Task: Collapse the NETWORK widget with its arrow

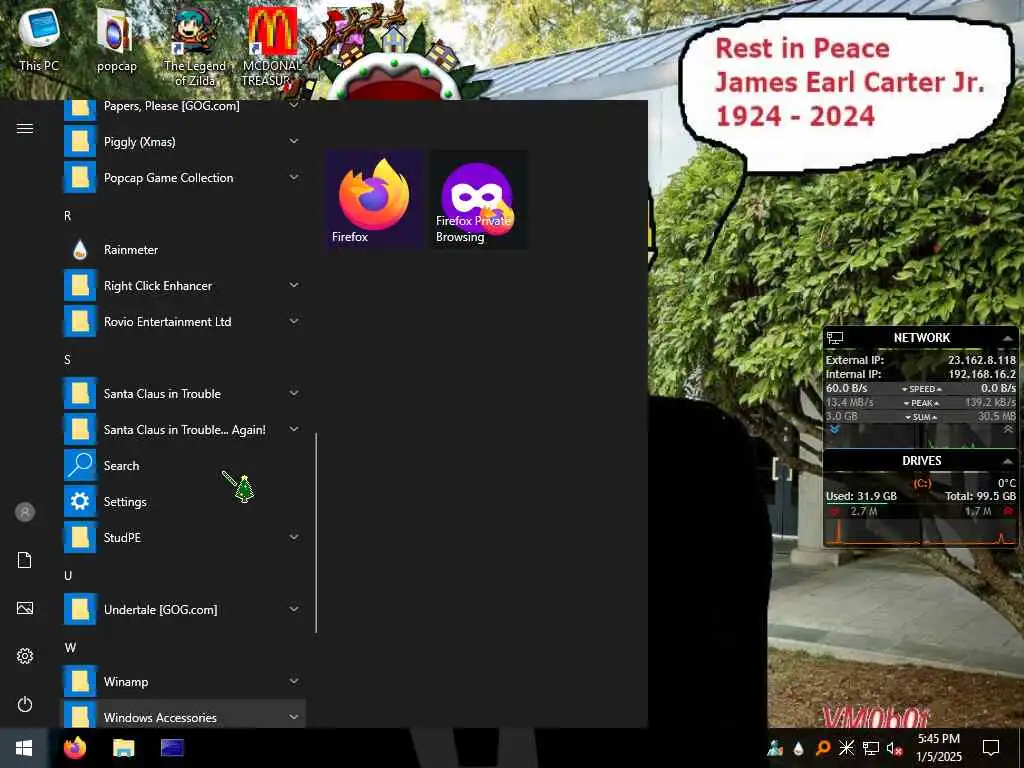Action: coord(1008,338)
